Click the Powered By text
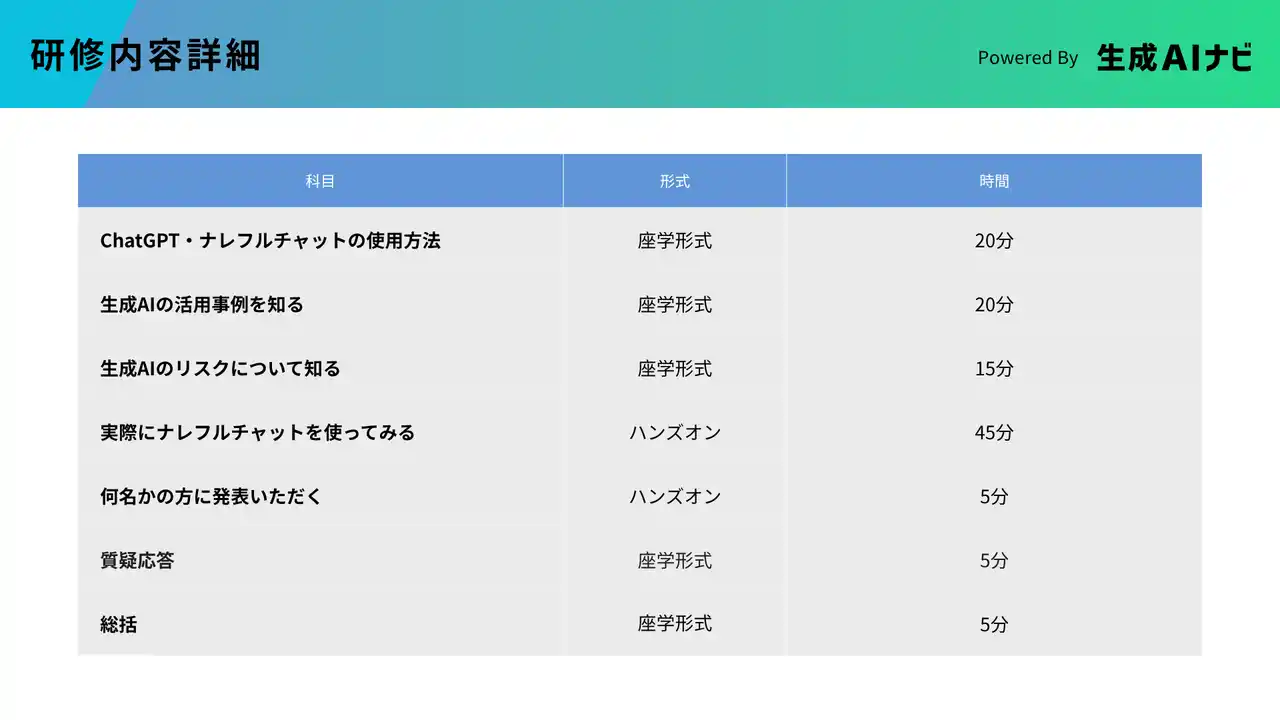Viewport: 1280px width, 720px height. pos(1028,58)
